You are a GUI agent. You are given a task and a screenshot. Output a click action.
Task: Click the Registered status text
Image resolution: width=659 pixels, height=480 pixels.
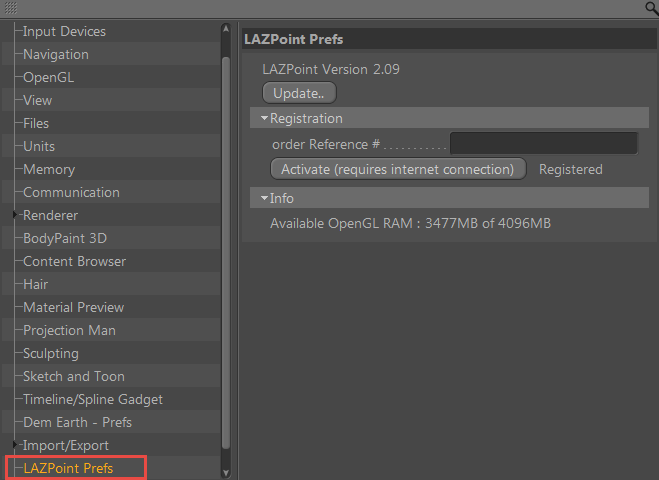(571, 169)
